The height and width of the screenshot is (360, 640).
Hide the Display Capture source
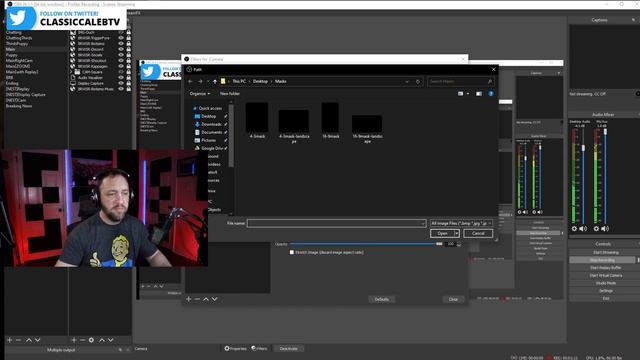pyautogui.click(x=121, y=83)
